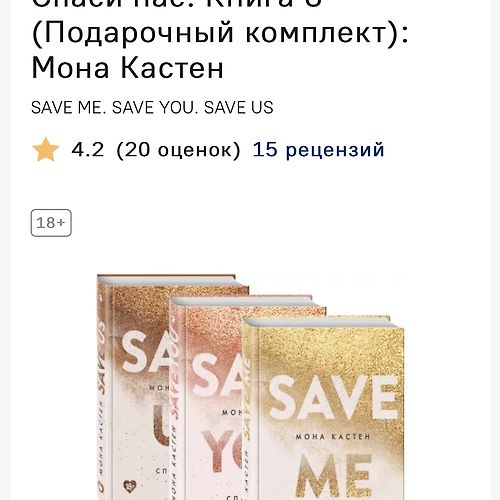Image resolution: width=500 pixels, height=500 pixels.
Task: Click author name Мона Кастен in heading
Action: point(127,68)
